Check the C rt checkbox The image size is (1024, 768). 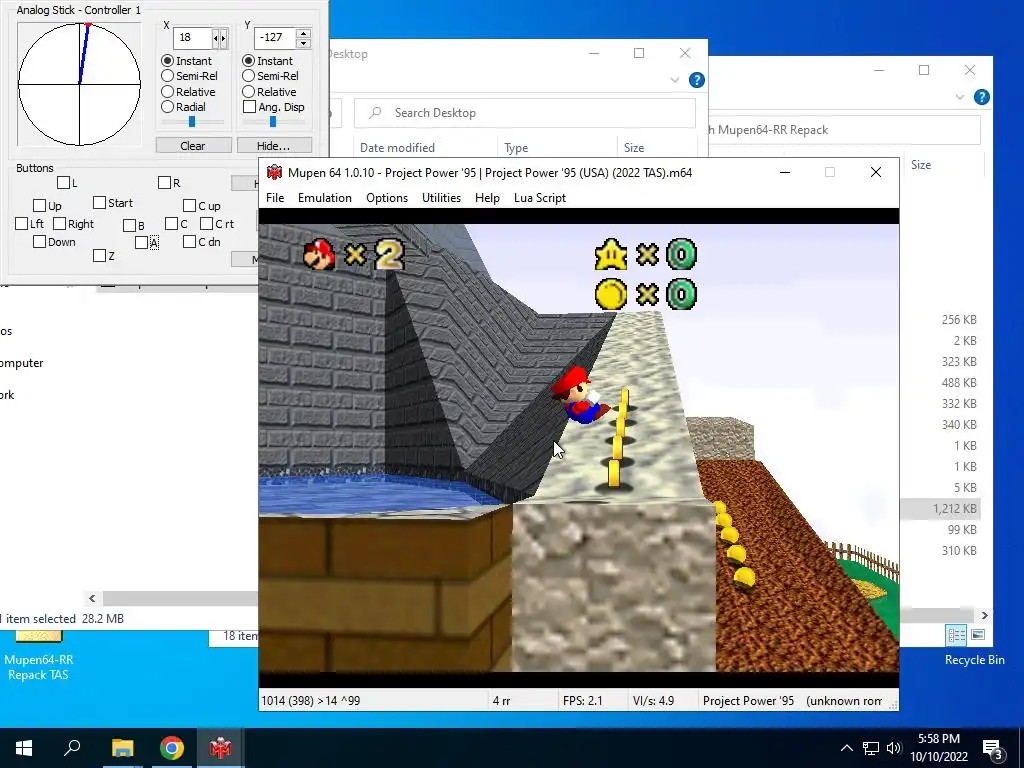[x=206, y=223]
